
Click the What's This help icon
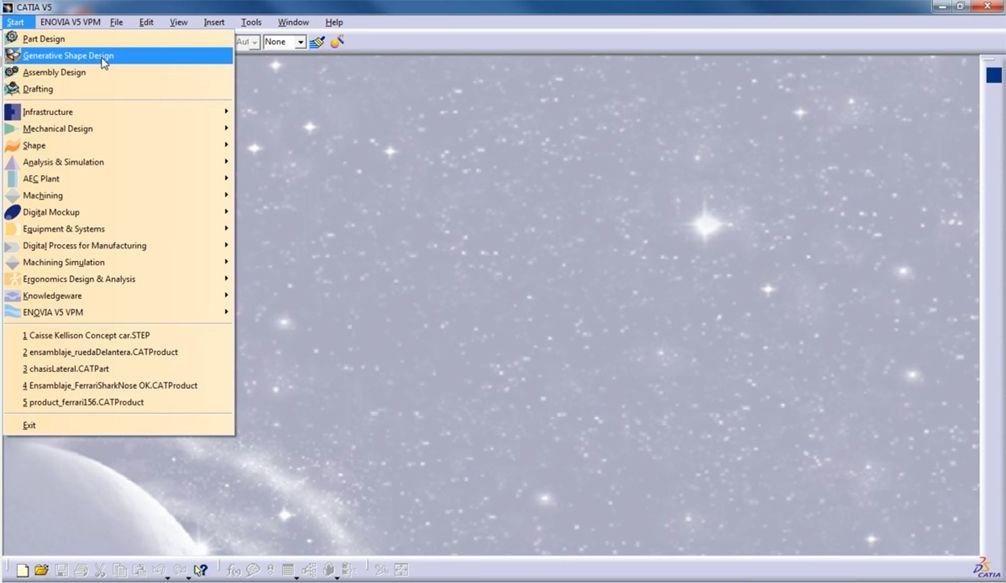coord(200,570)
